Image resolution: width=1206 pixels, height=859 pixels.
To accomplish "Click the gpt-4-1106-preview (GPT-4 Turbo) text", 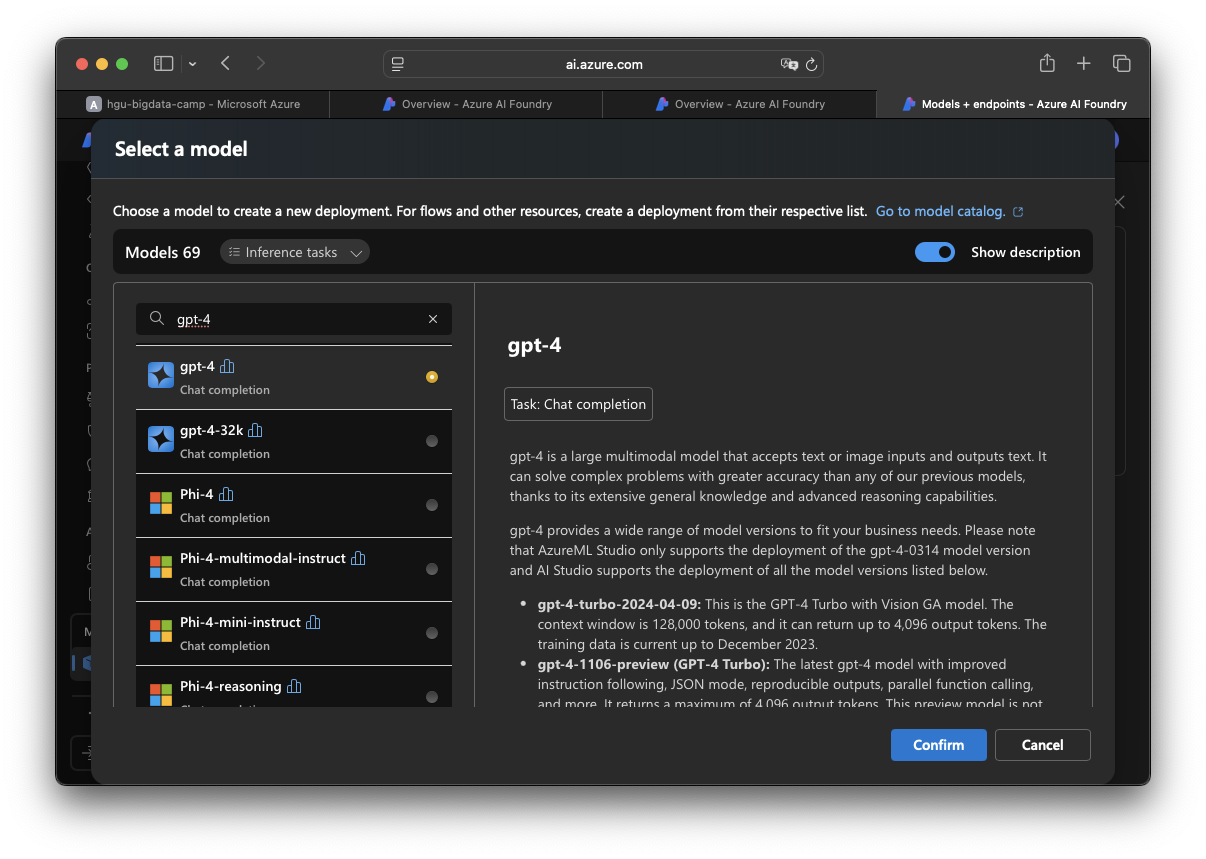I will (x=654, y=664).
